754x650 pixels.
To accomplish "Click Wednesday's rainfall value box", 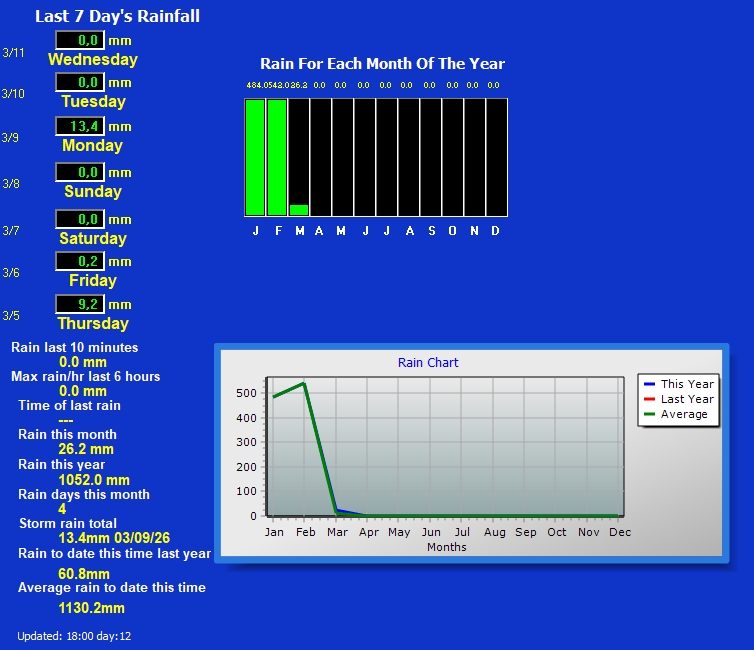I will (x=79, y=40).
